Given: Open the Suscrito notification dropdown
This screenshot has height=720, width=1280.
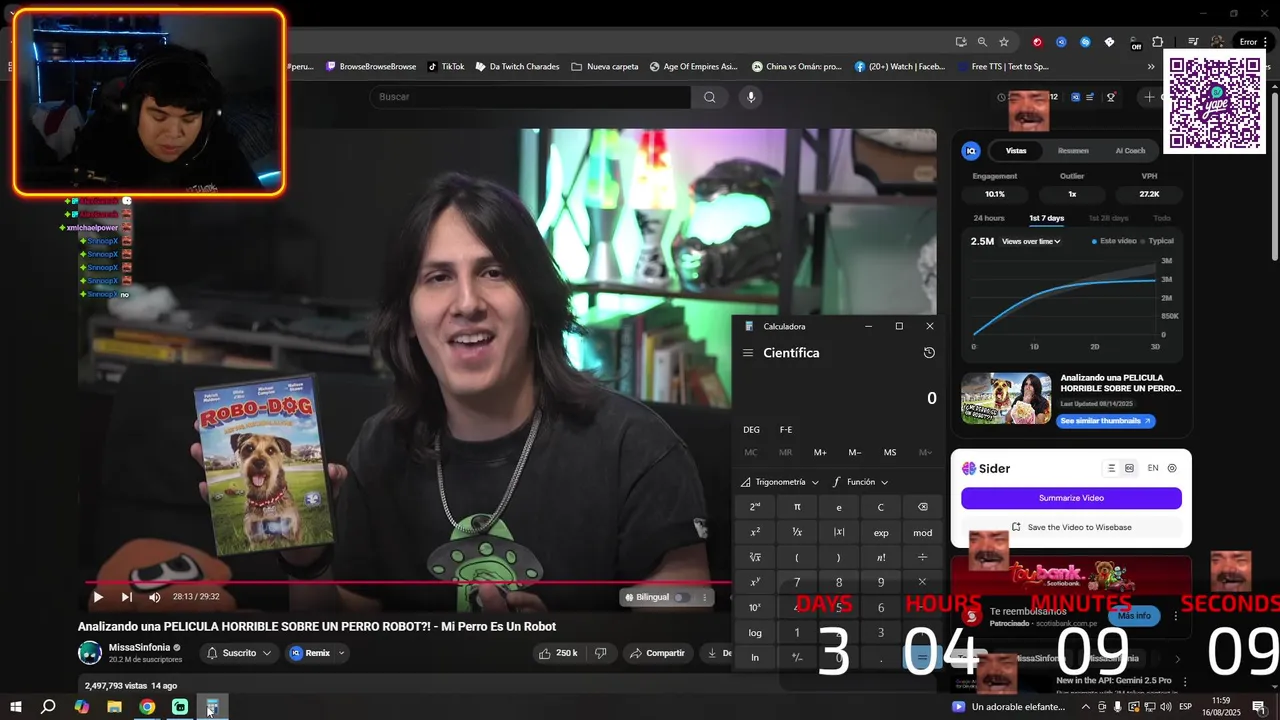Looking at the screenshot, I should 240,653.
